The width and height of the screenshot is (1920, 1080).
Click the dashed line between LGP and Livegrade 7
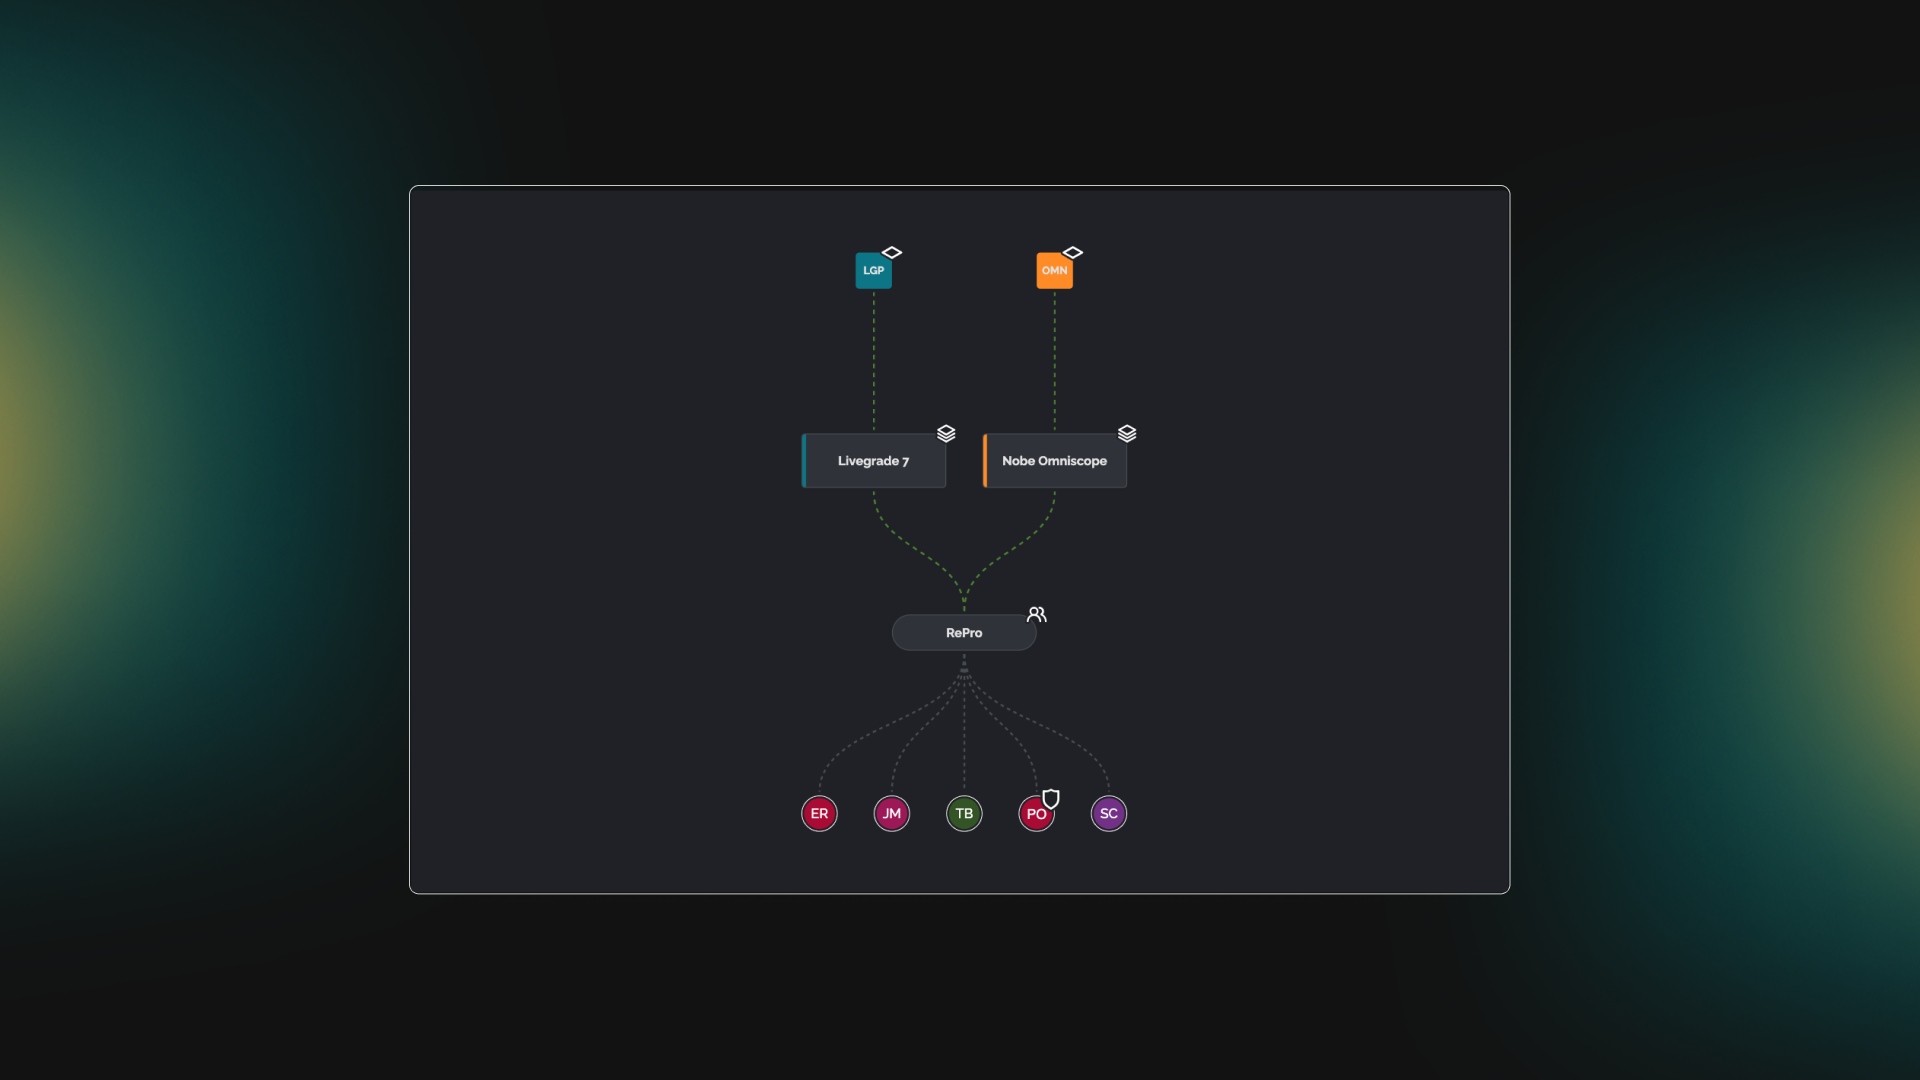874,360
